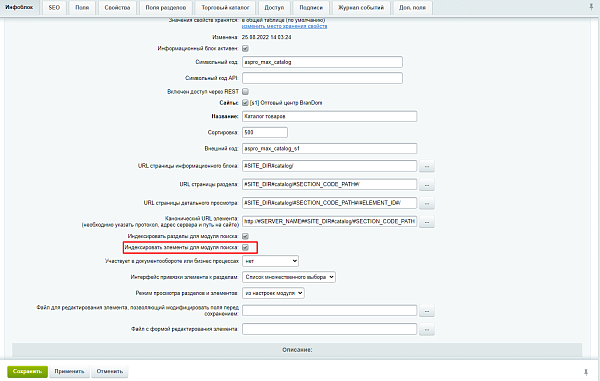Click the pin icon in bottom bar

586,372
